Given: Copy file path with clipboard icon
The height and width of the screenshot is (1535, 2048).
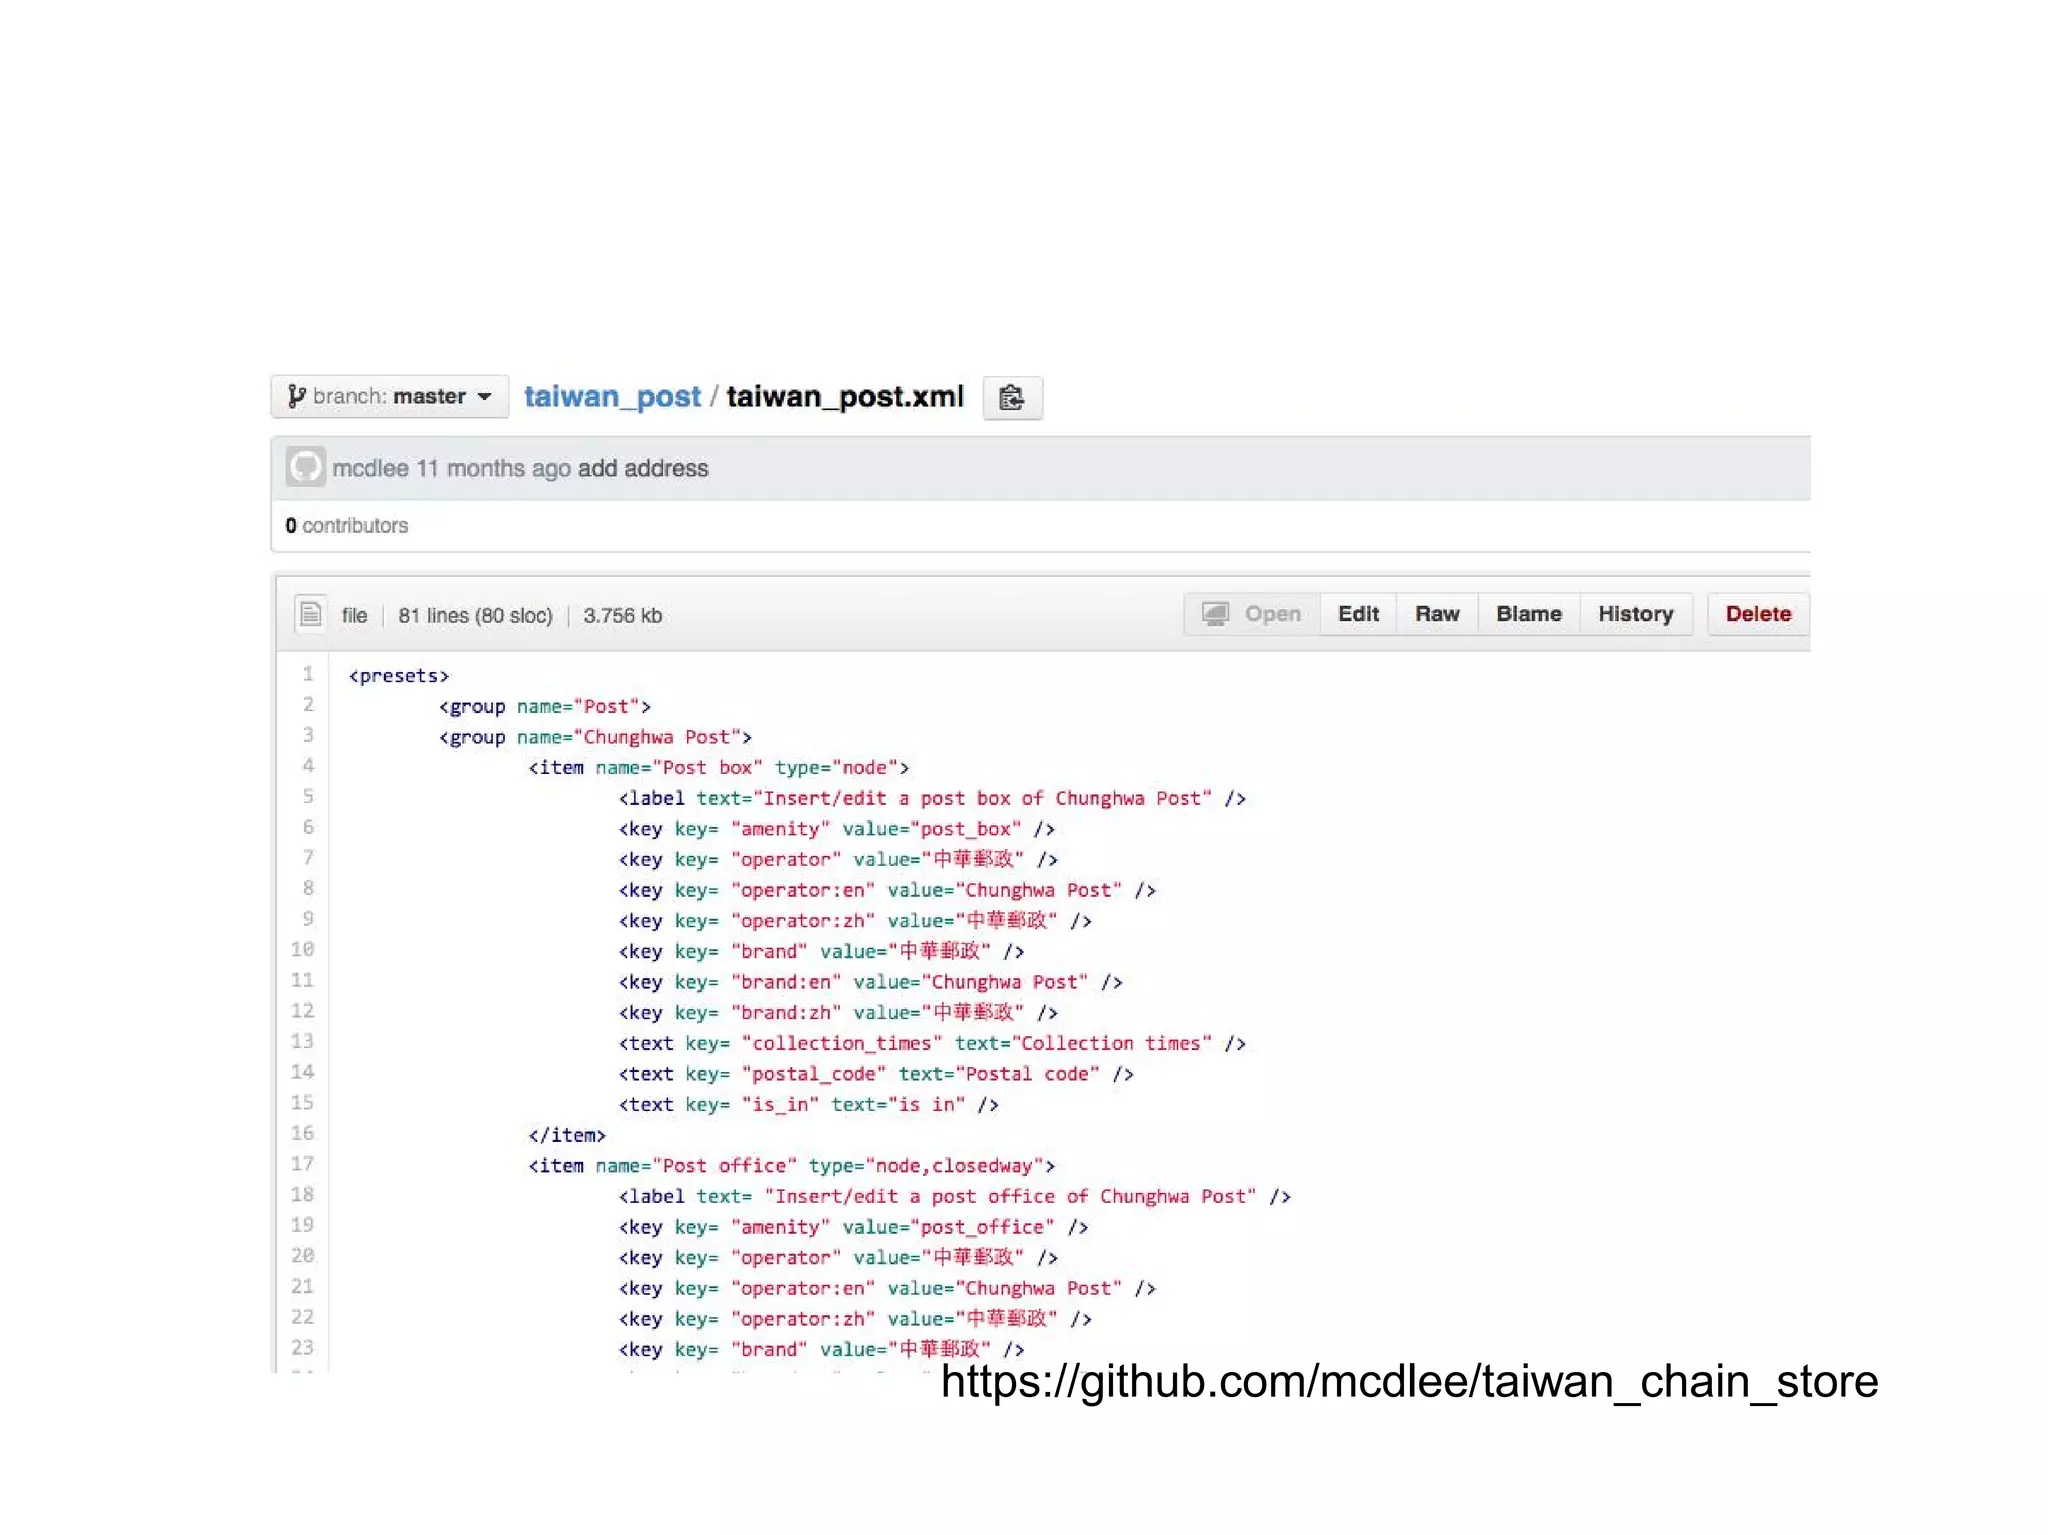Looking at the screenshot, I should tap(1011, 398).
